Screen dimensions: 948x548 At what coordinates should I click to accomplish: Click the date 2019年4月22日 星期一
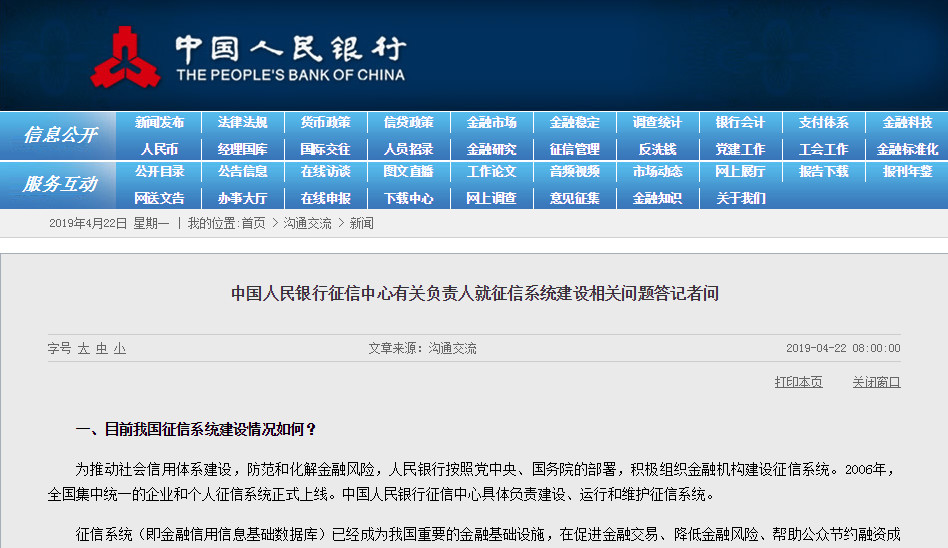tap(109, 223)
